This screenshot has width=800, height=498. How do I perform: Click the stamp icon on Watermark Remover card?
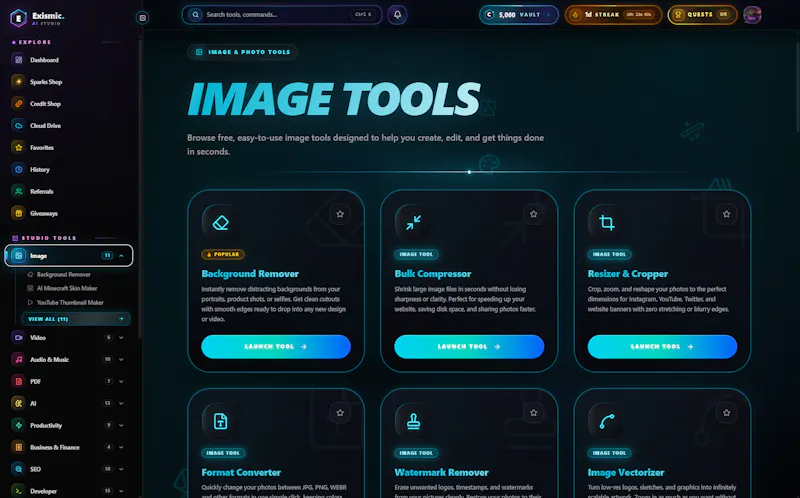click(413, 421)
